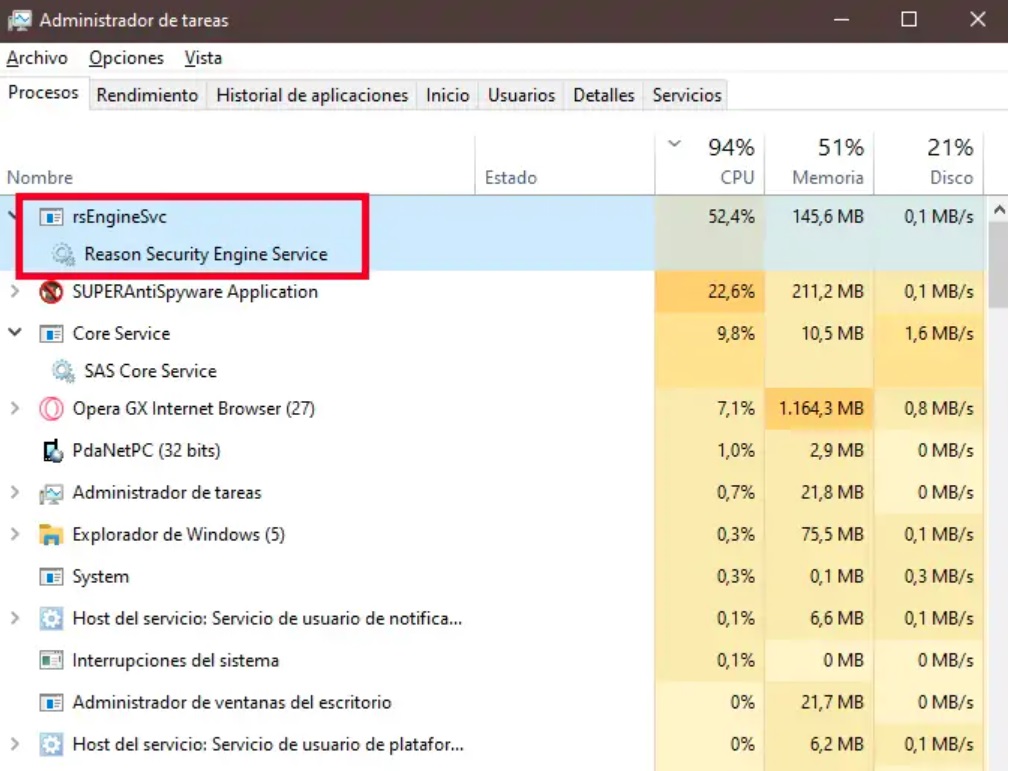Click the Opera GX Internet Browser icon
This screenshot has height=771, width=1011.
(x=51, y=409)
